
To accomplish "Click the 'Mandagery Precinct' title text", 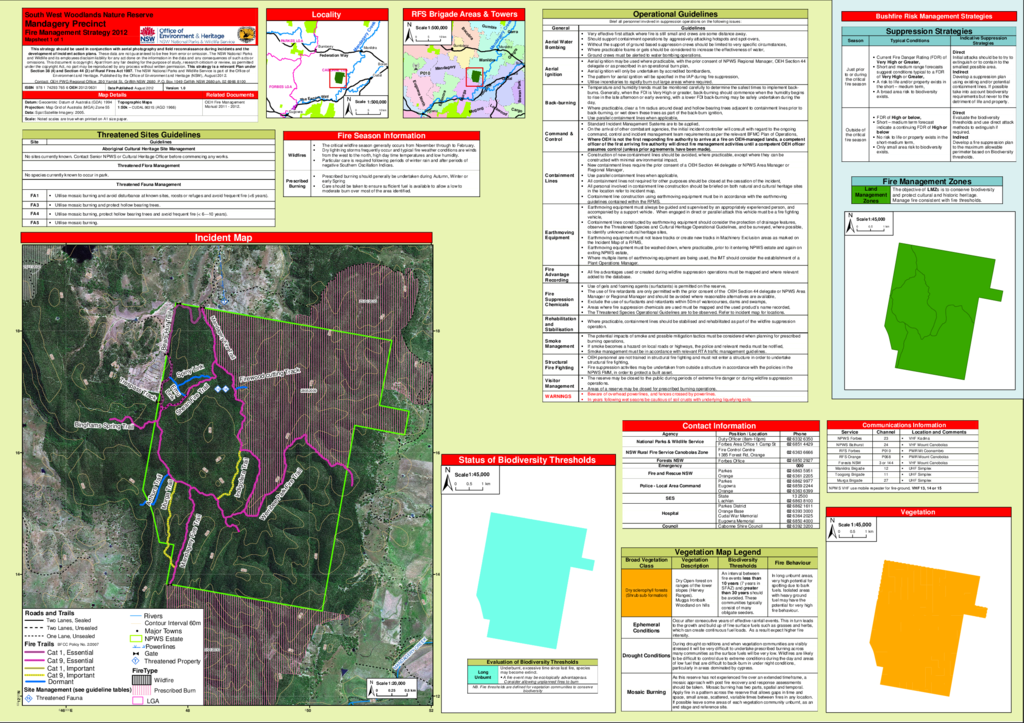I will coord(65,24).
